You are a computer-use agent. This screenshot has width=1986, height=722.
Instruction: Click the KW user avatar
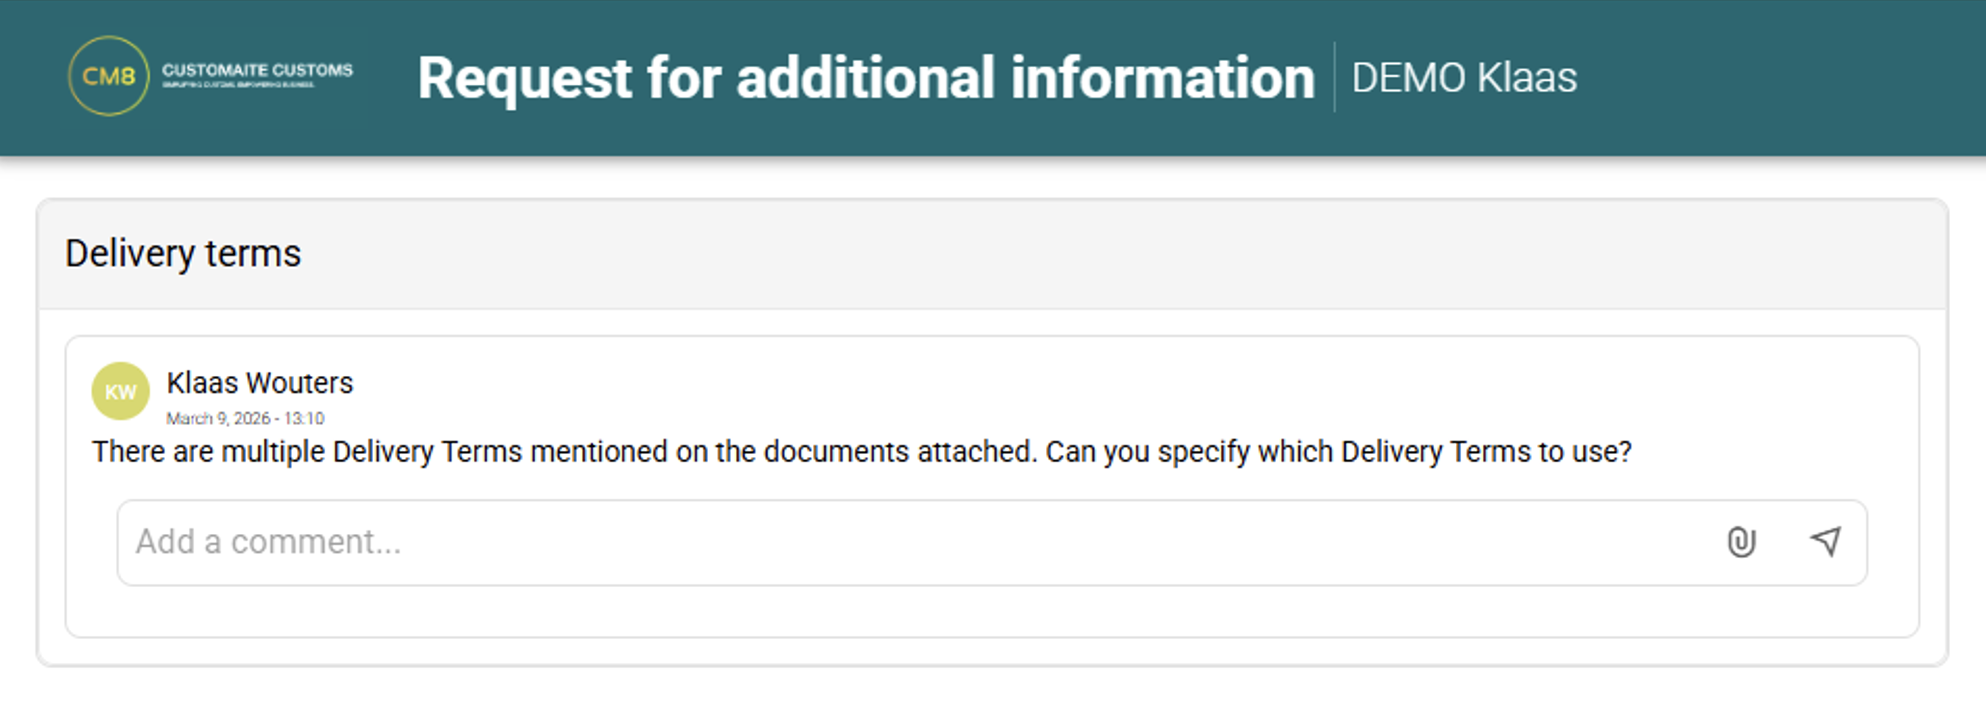[x=120, y=391]
